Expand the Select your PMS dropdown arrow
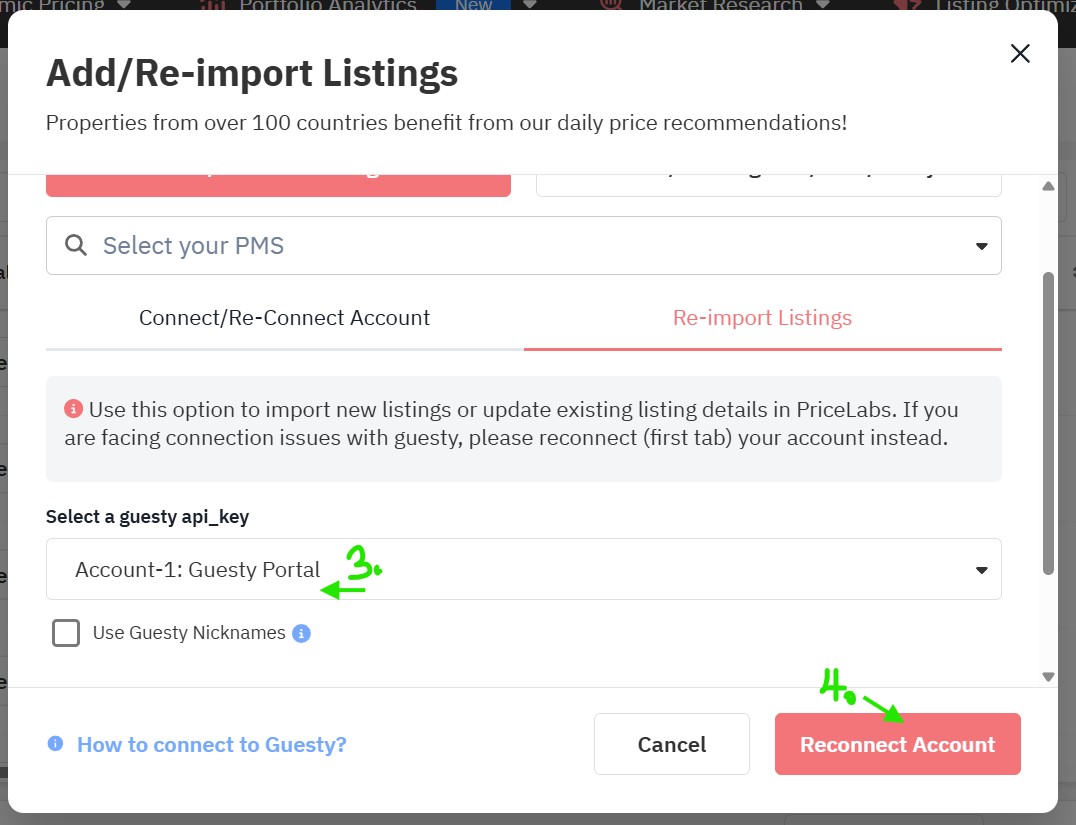 click(981, 246)
